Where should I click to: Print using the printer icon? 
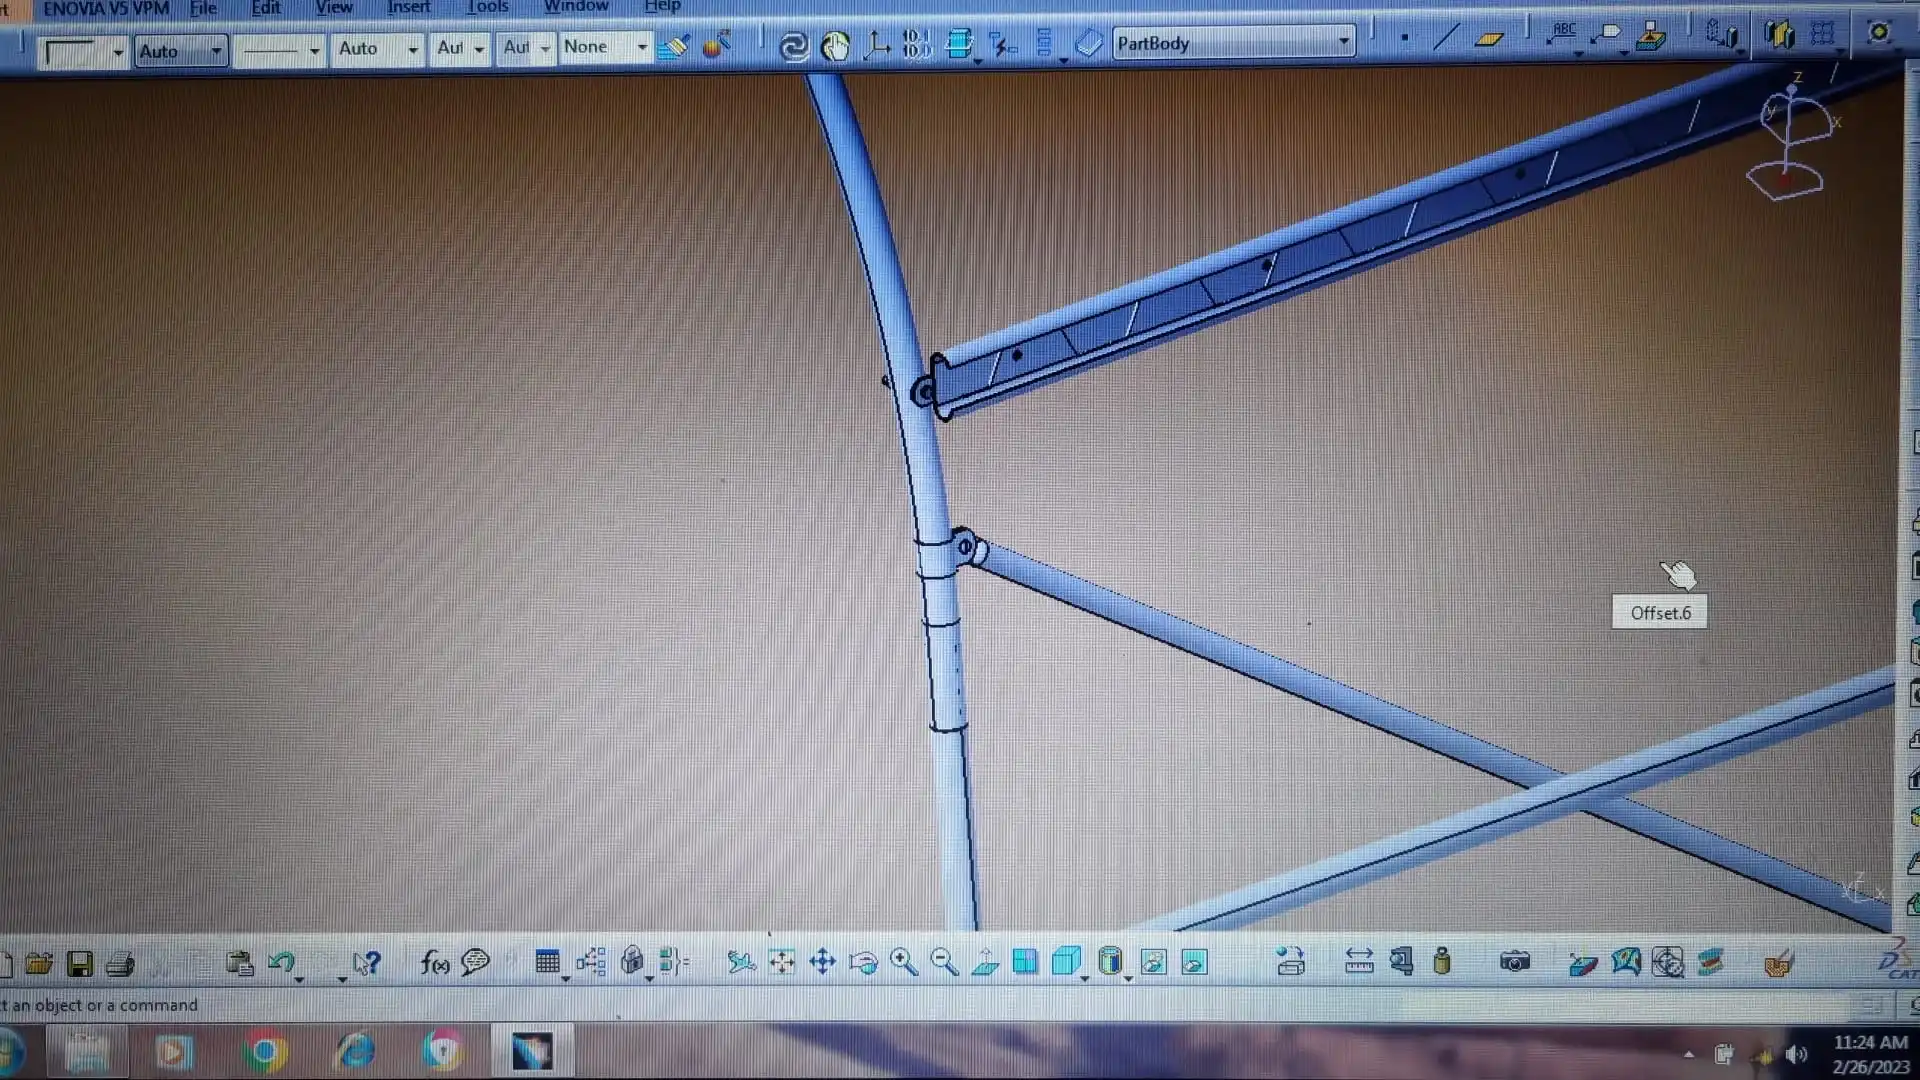click(x=120, y=964)
